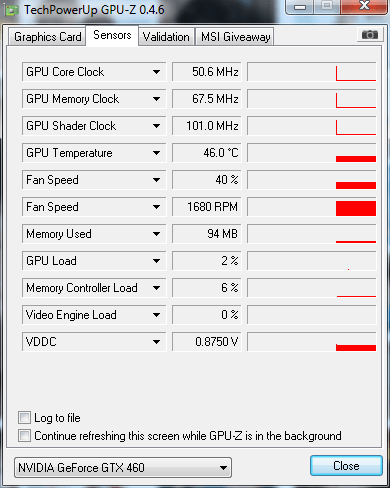Switch to the Graphics Card tab
Screen dimensions: 390x488
coord(47,37)
